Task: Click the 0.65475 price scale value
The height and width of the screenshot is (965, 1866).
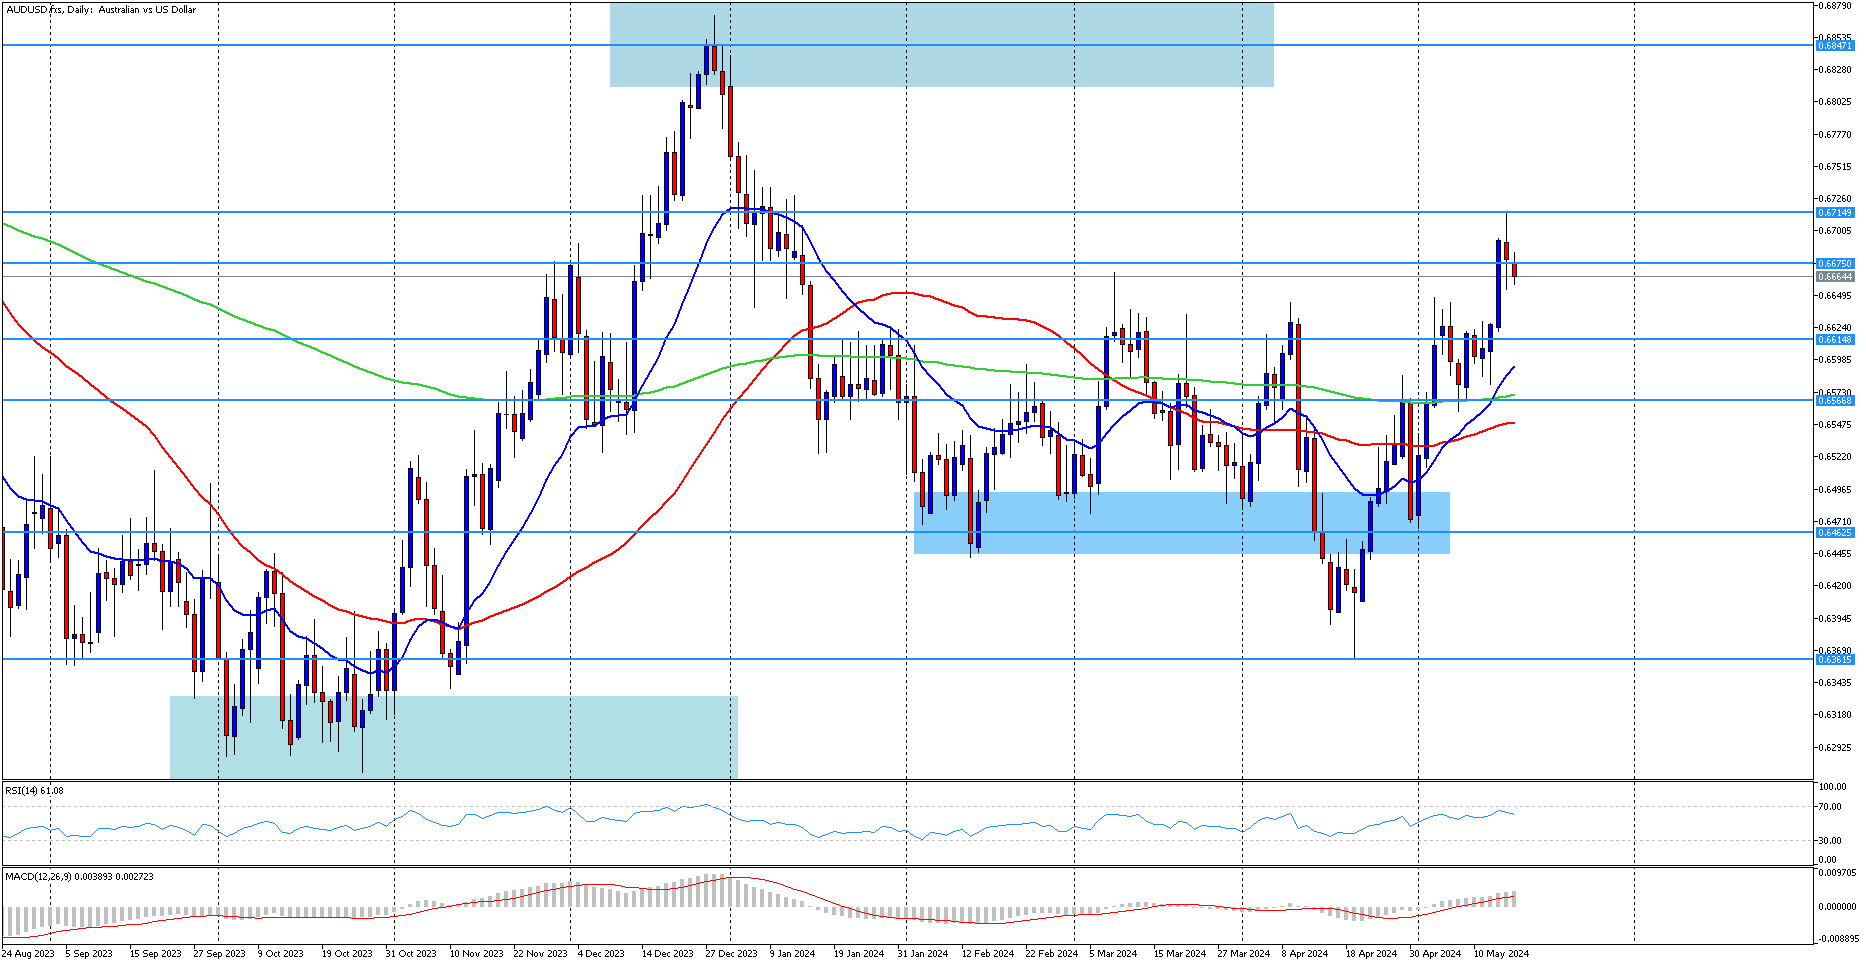Action: pos(1835,424)
